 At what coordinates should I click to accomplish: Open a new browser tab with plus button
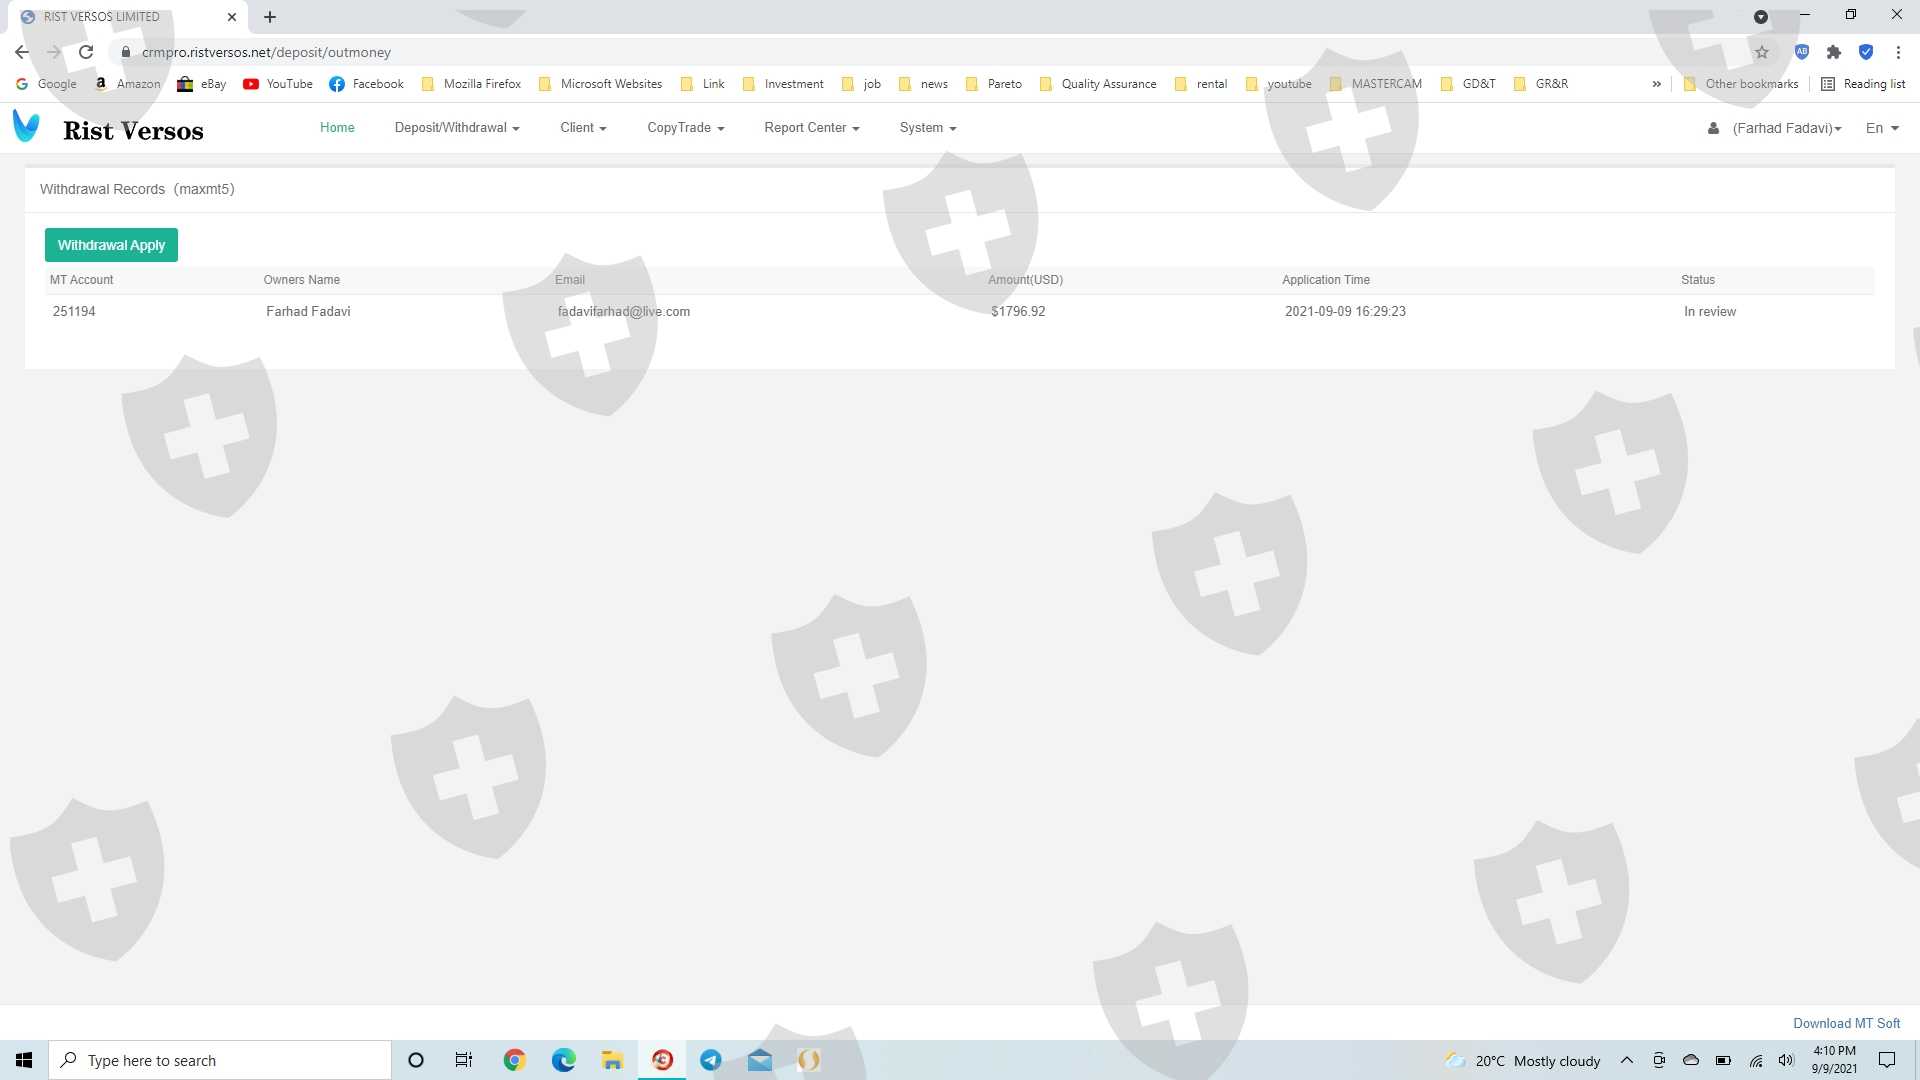[270, 17]
